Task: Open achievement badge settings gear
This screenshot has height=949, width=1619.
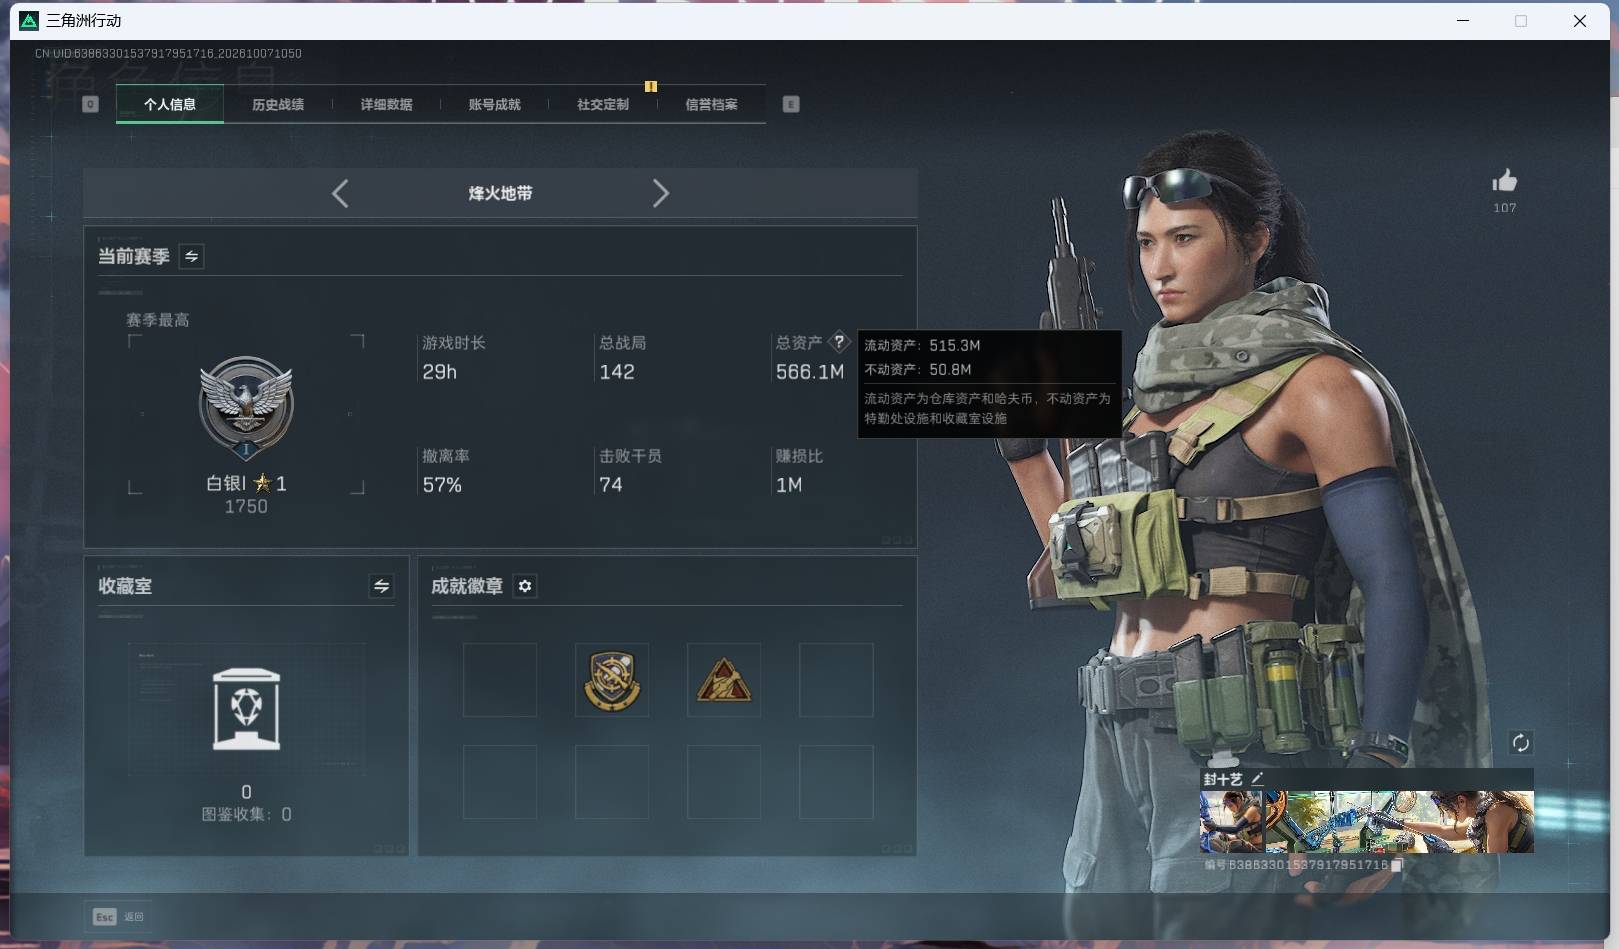Action: [x=525, y=586]
